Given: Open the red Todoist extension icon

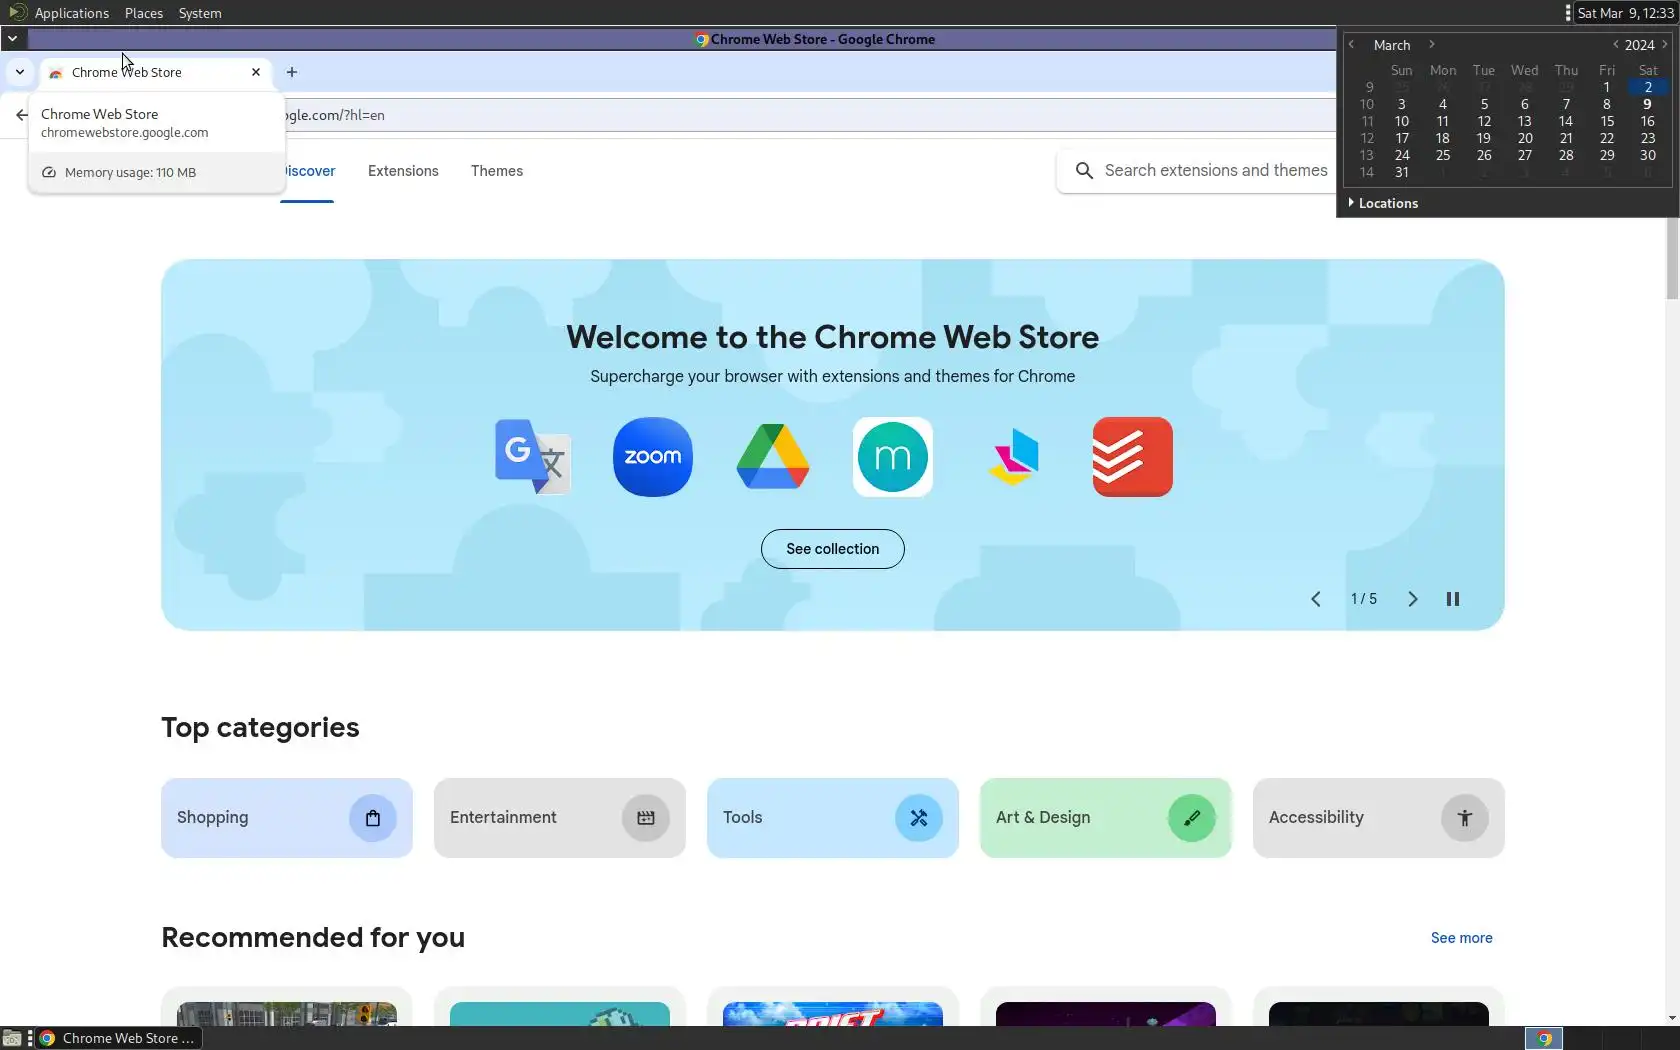Looking at the screenshot, I should point(1133,457).
